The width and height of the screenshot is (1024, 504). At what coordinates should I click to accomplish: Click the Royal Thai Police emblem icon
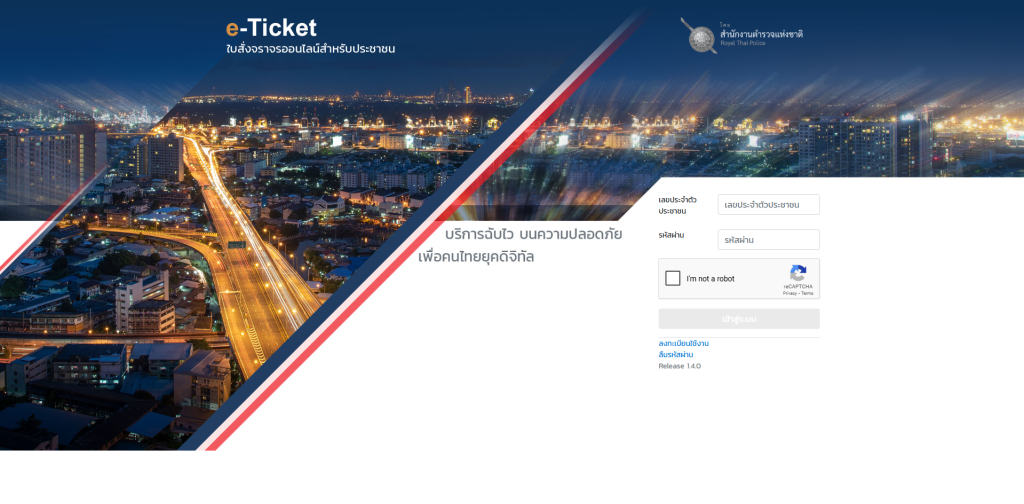699,35
